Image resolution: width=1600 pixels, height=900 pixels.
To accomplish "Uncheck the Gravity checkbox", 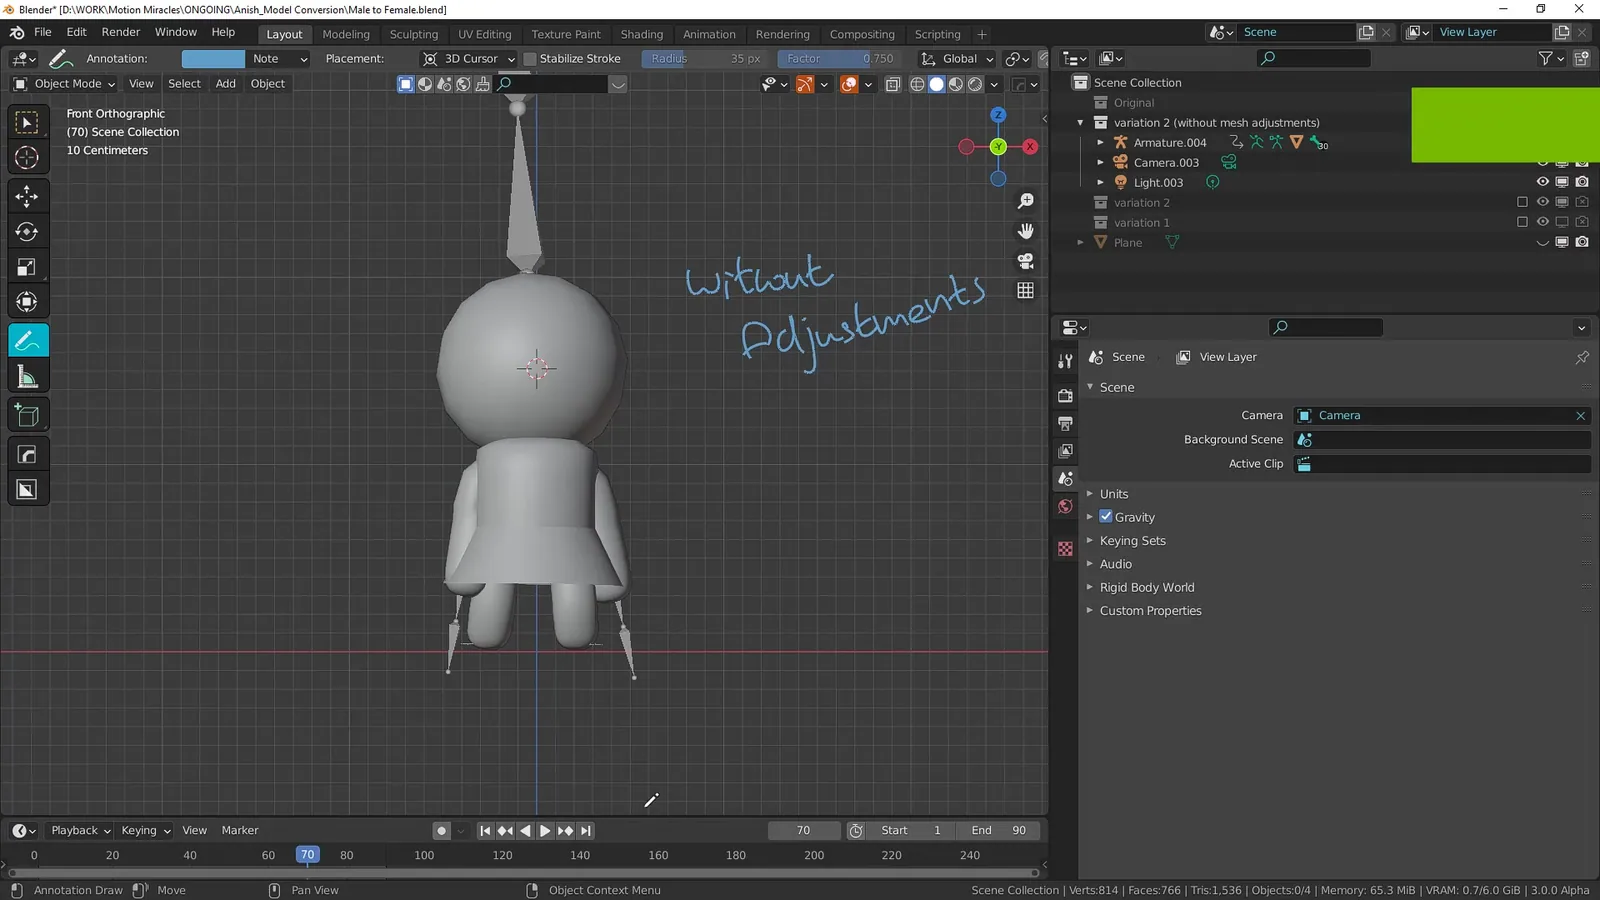I will point(1106,517).
